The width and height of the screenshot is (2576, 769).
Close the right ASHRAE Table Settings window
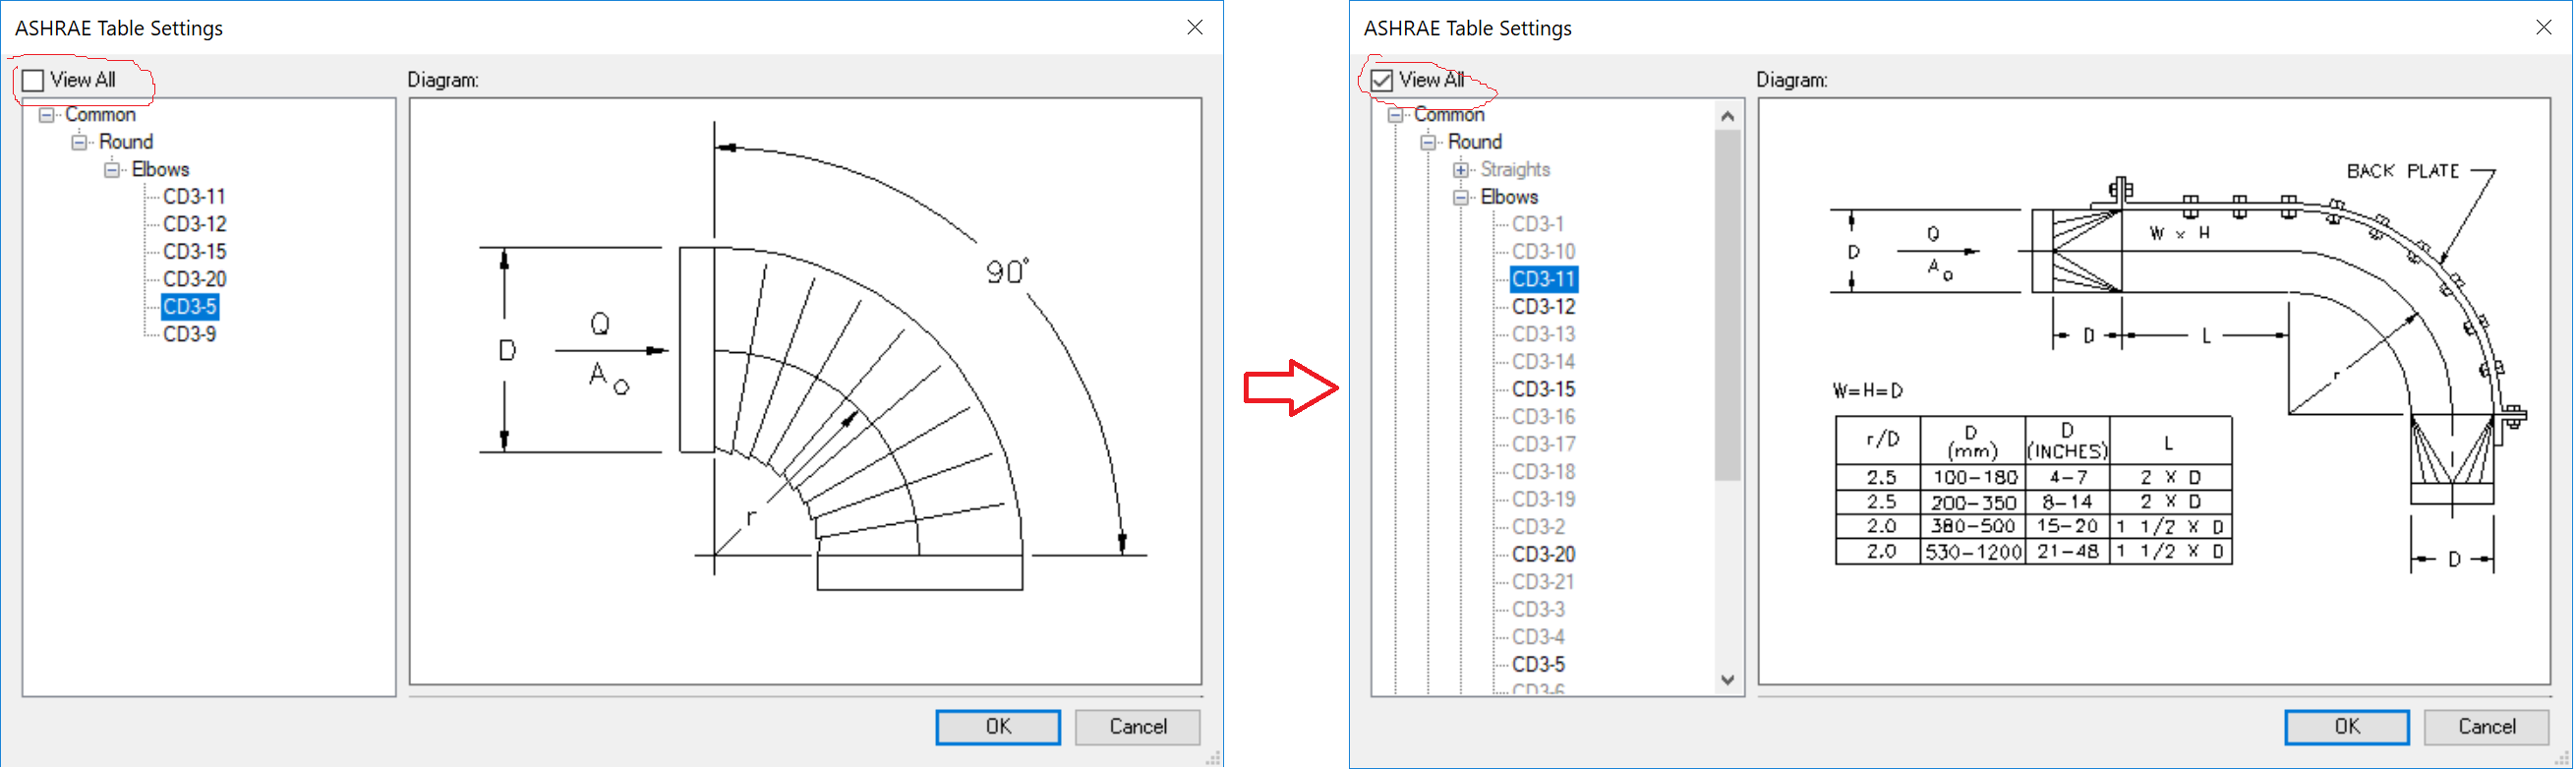pos(2544,28)
